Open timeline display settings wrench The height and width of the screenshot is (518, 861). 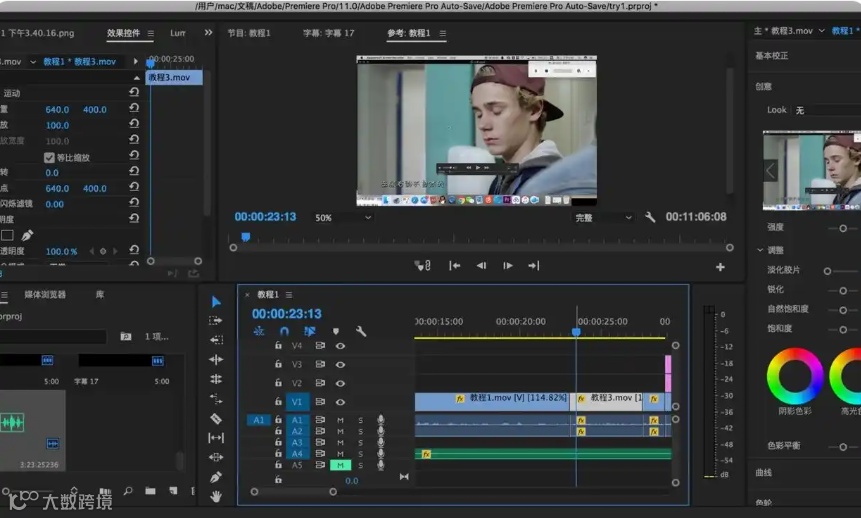(x=361, y=331)
